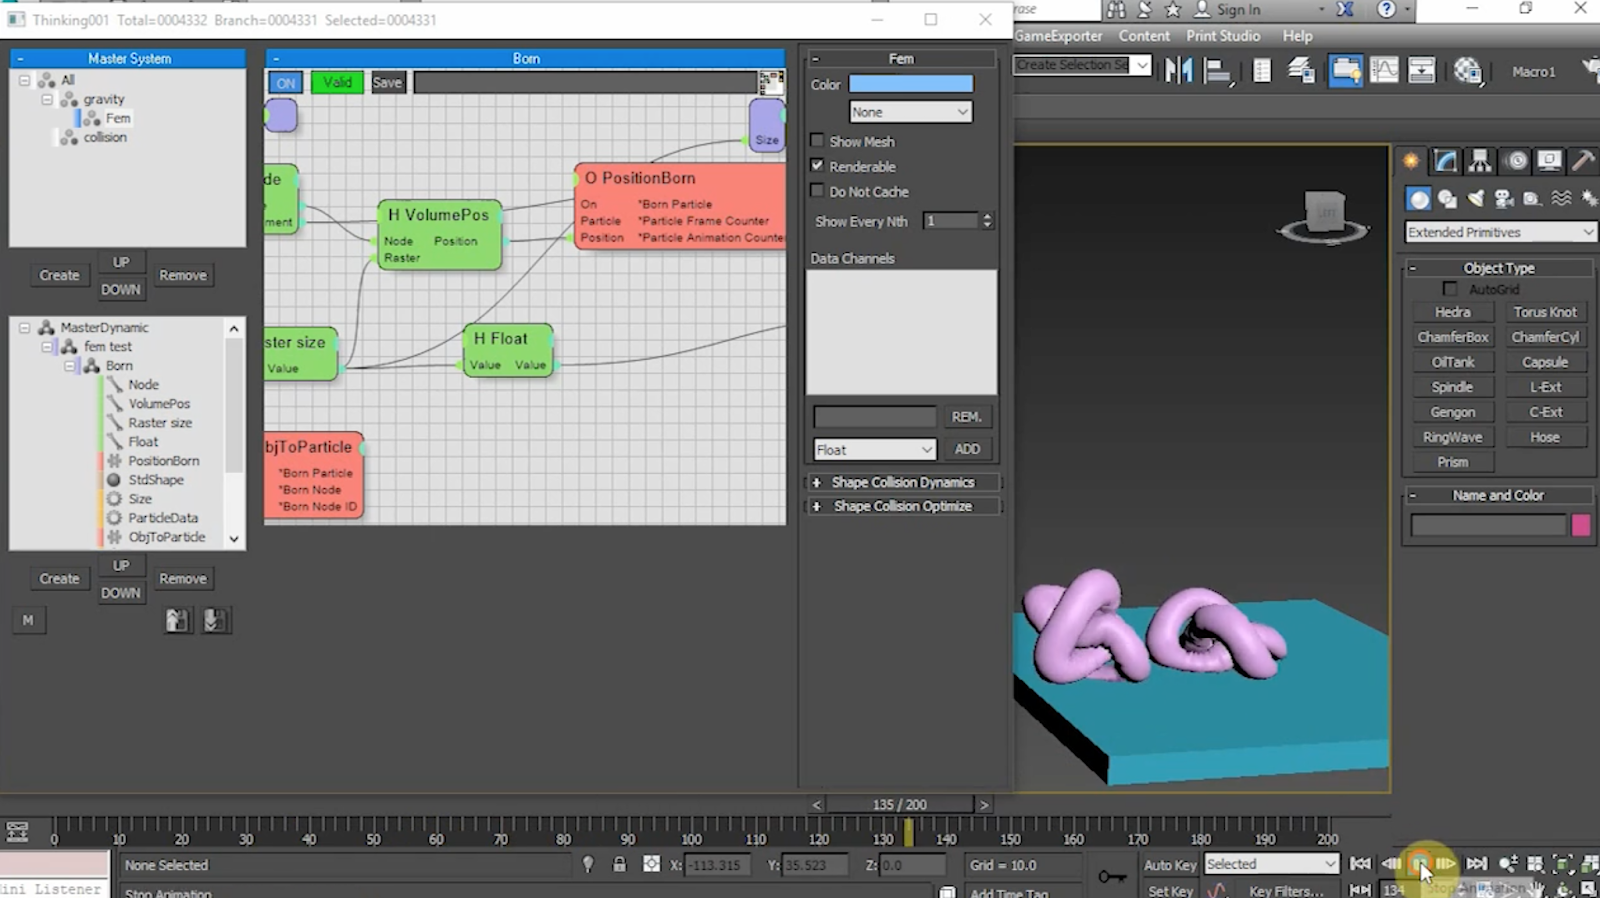
Task: Click the pink object color swatch
Action: pos(1581,525)
